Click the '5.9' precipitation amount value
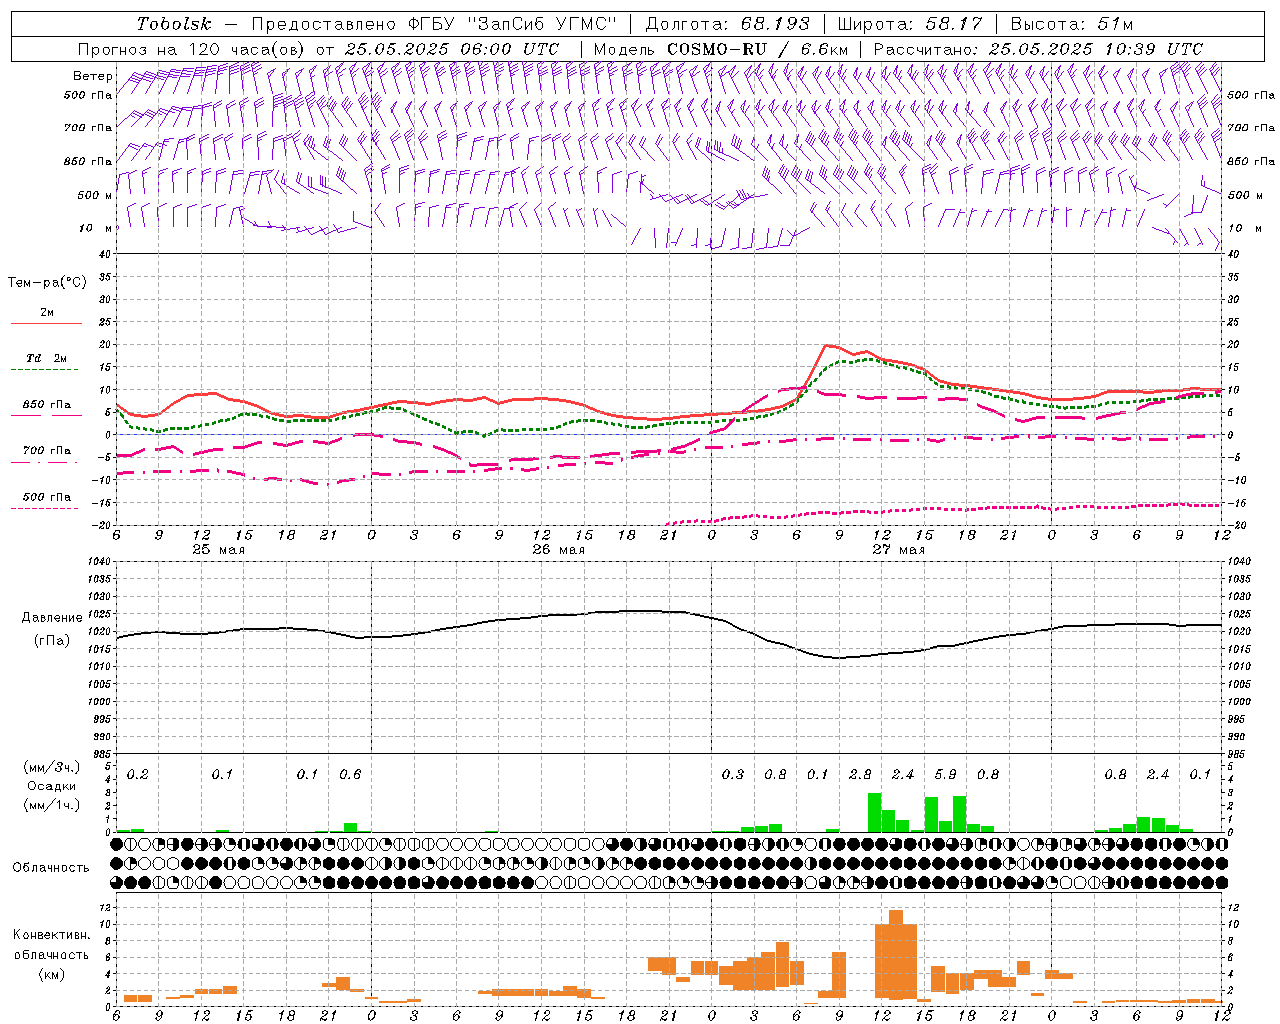 (x=945, y=775)
